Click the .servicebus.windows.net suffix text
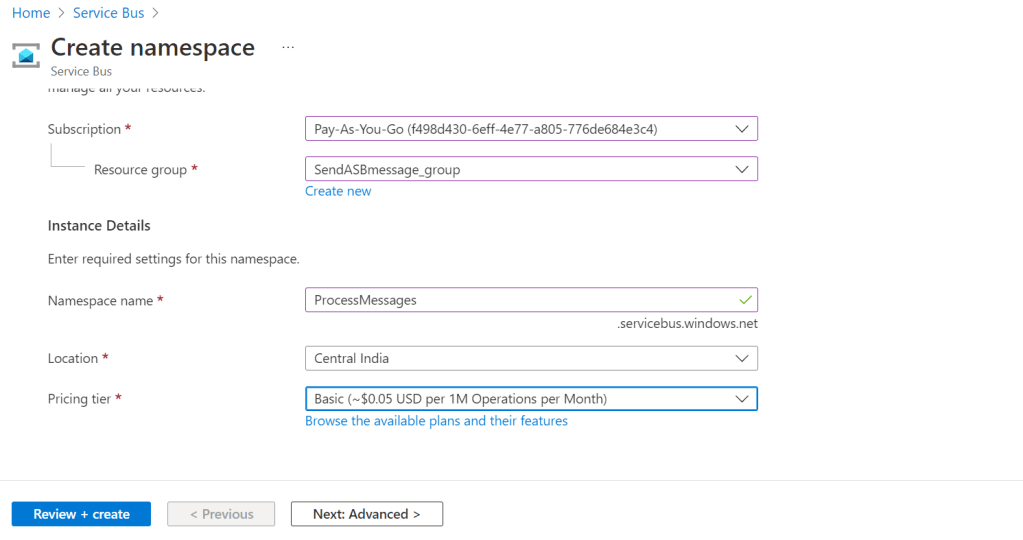 point(688,323)
